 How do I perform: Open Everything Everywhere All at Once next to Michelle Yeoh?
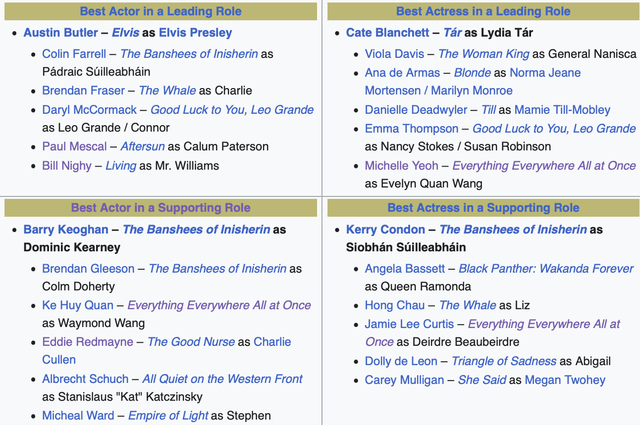click(544, 166)
